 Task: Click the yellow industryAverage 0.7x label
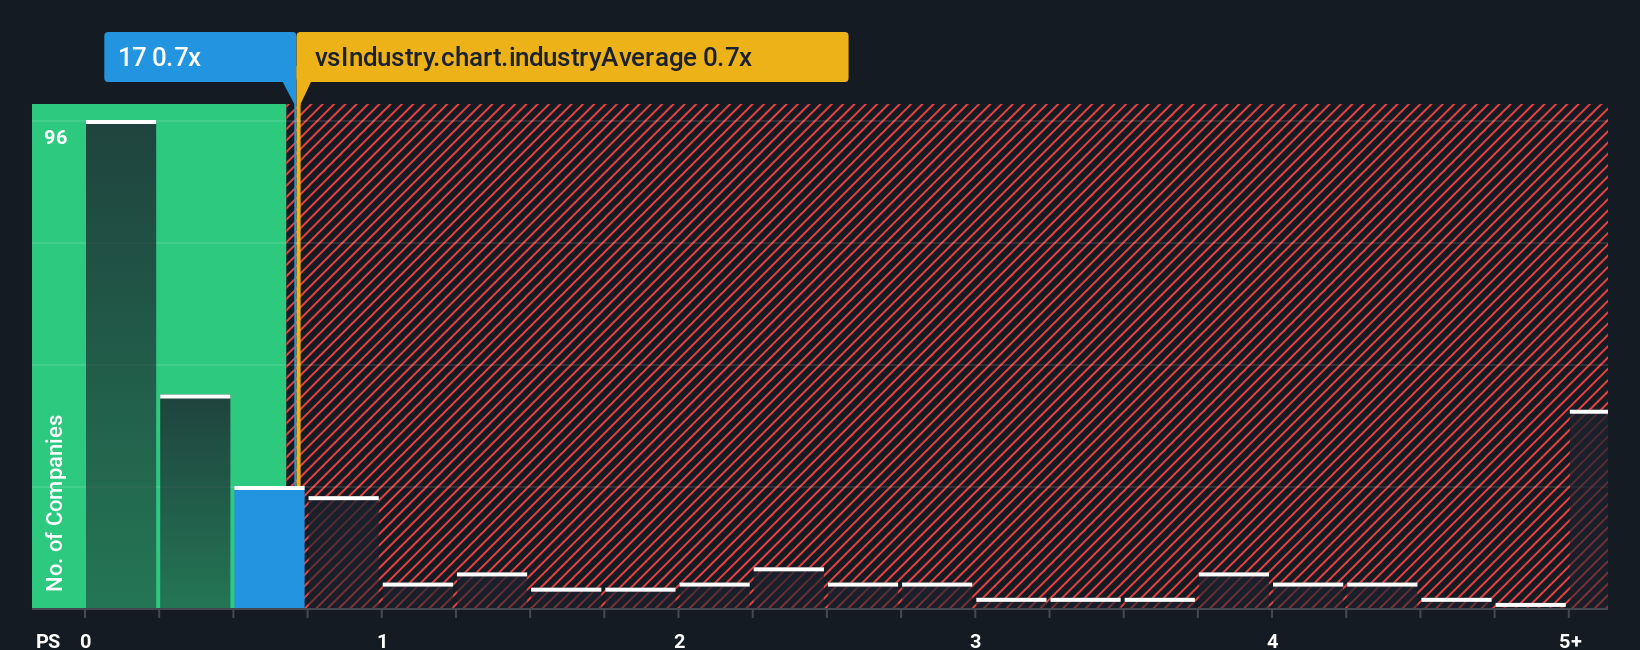click(573, 57)
